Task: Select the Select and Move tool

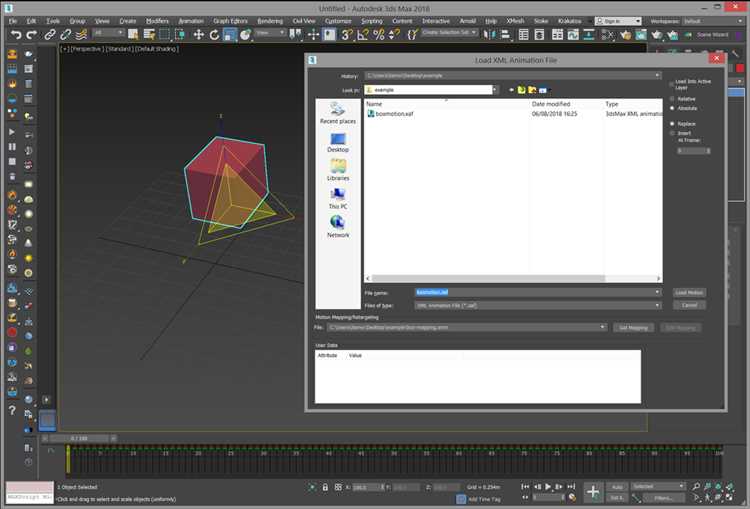Action: pyautogui.click(x=199, y=34)
